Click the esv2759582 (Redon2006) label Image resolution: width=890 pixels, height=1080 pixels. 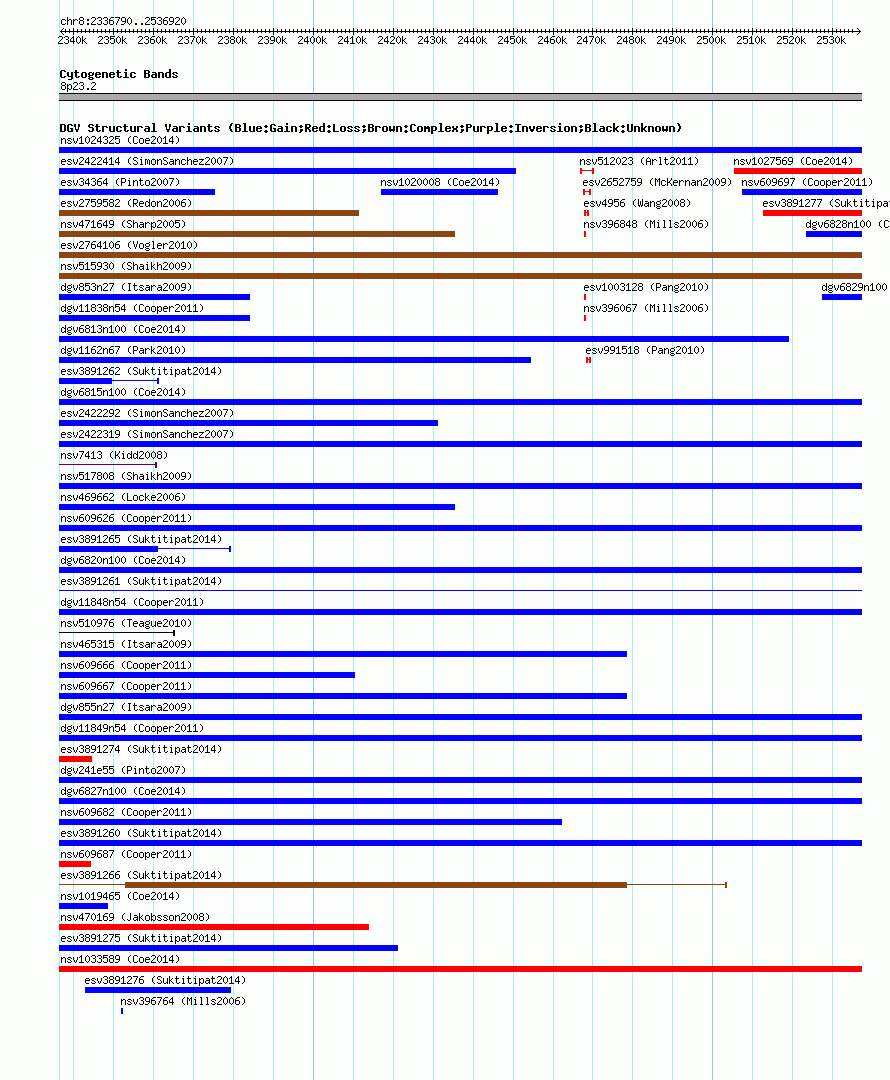point(126,203)
